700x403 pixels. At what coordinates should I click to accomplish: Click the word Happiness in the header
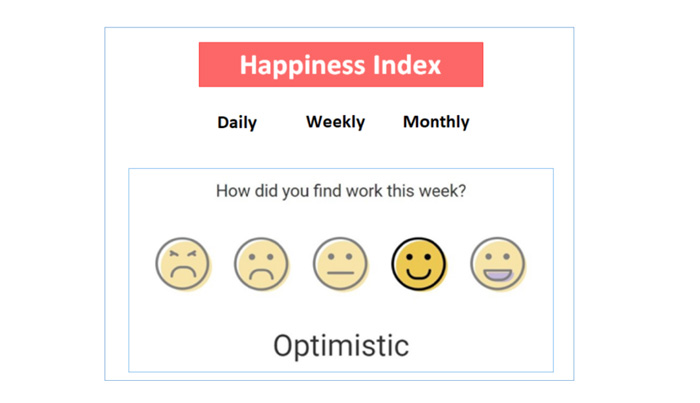point(303,66)
